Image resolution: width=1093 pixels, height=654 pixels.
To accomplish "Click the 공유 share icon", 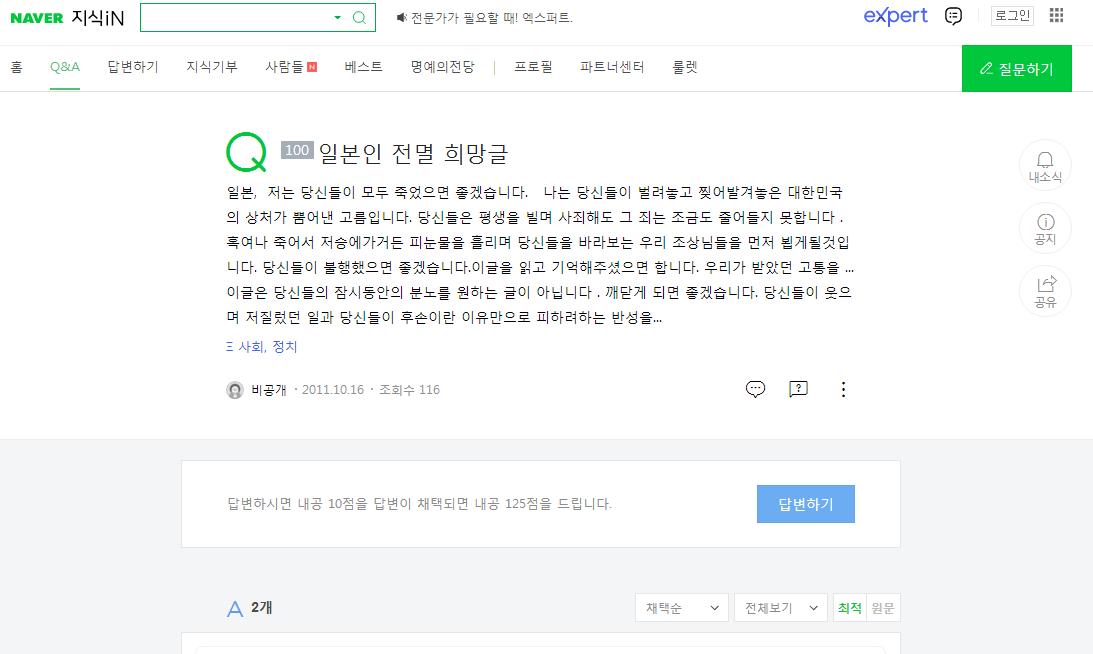I will tap(1045, 290).
